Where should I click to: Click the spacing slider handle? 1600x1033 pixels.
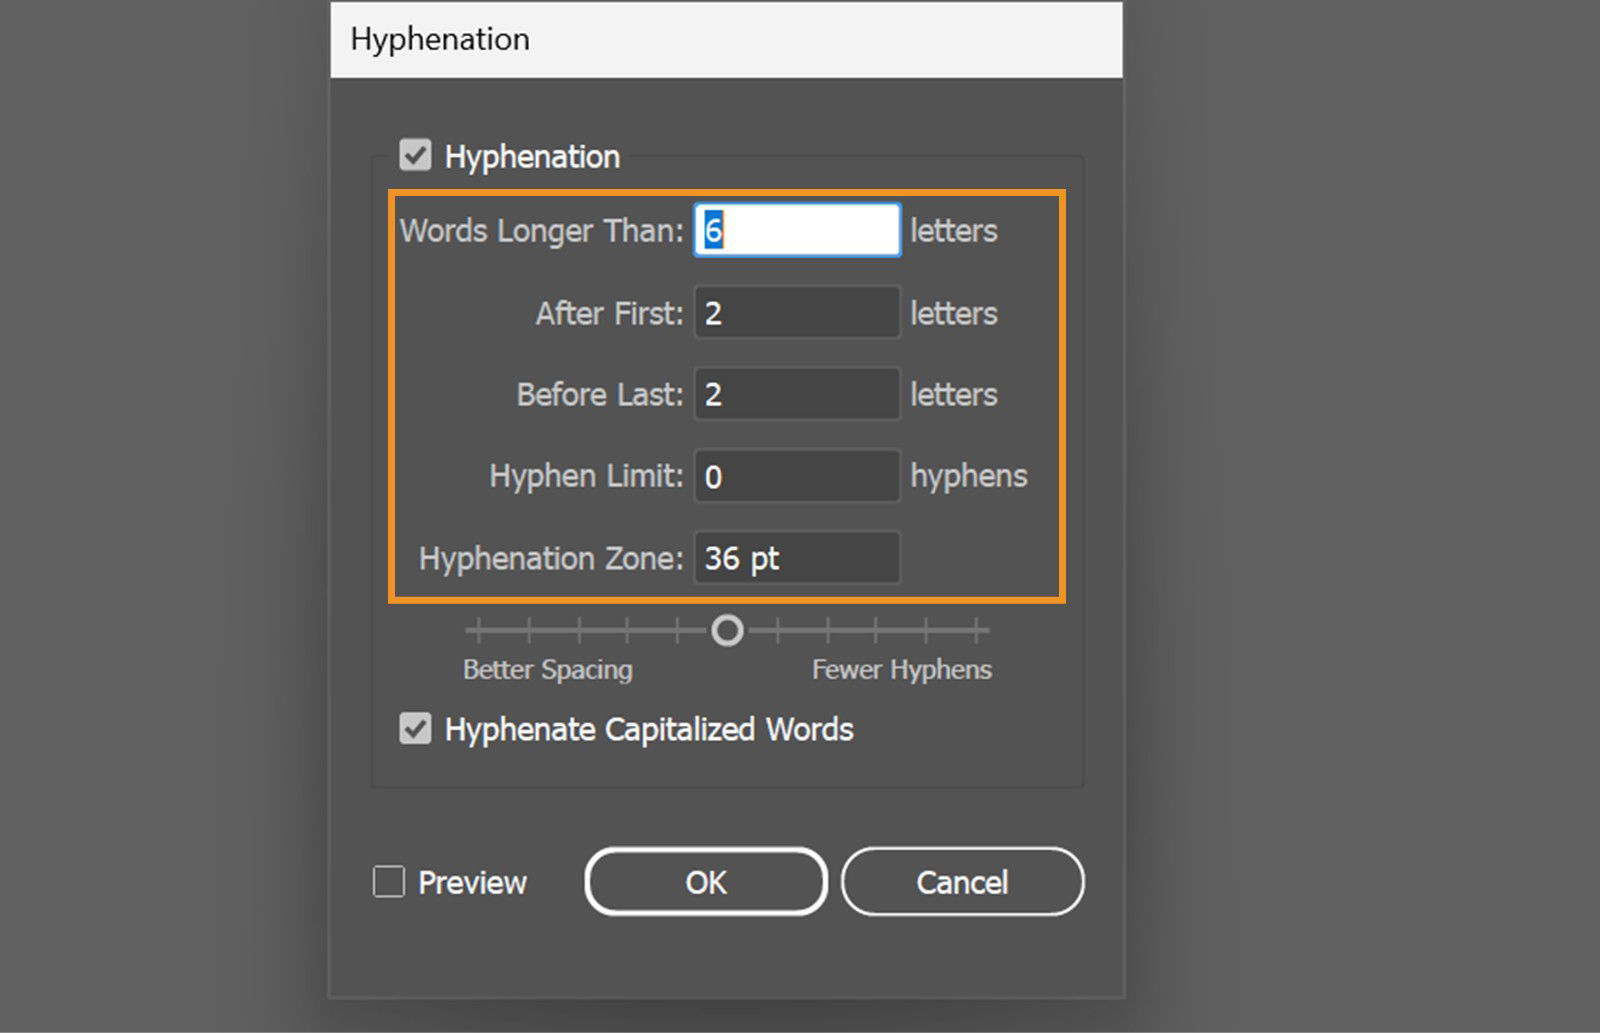pos(727,630)
